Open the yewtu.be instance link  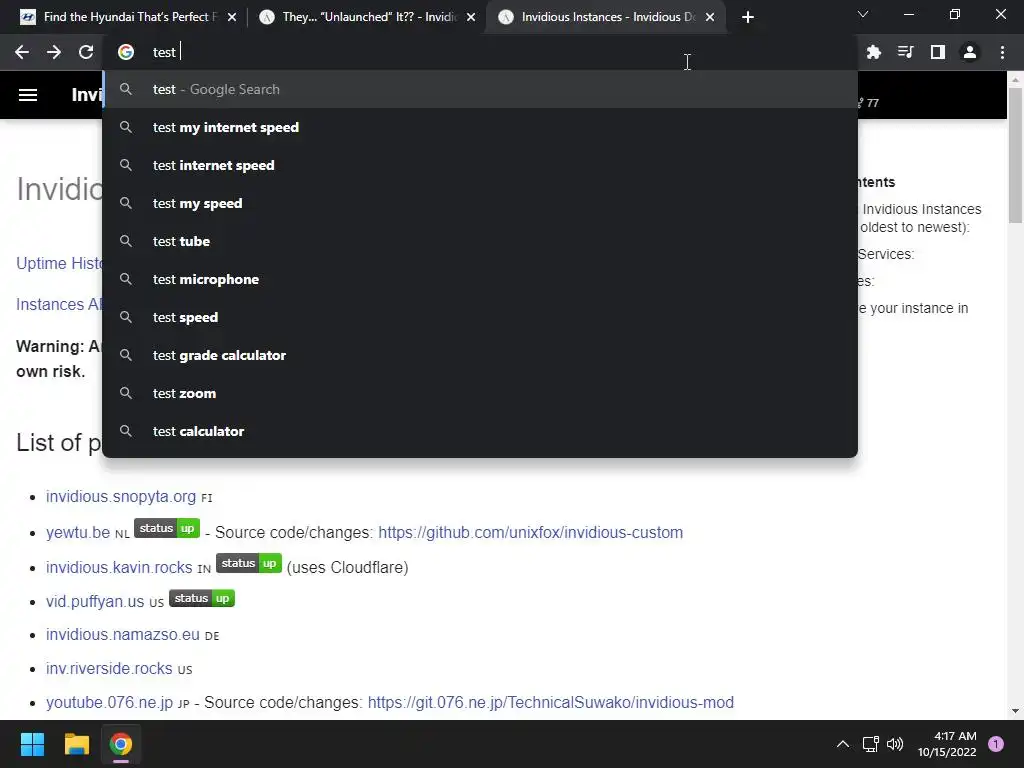78,532
